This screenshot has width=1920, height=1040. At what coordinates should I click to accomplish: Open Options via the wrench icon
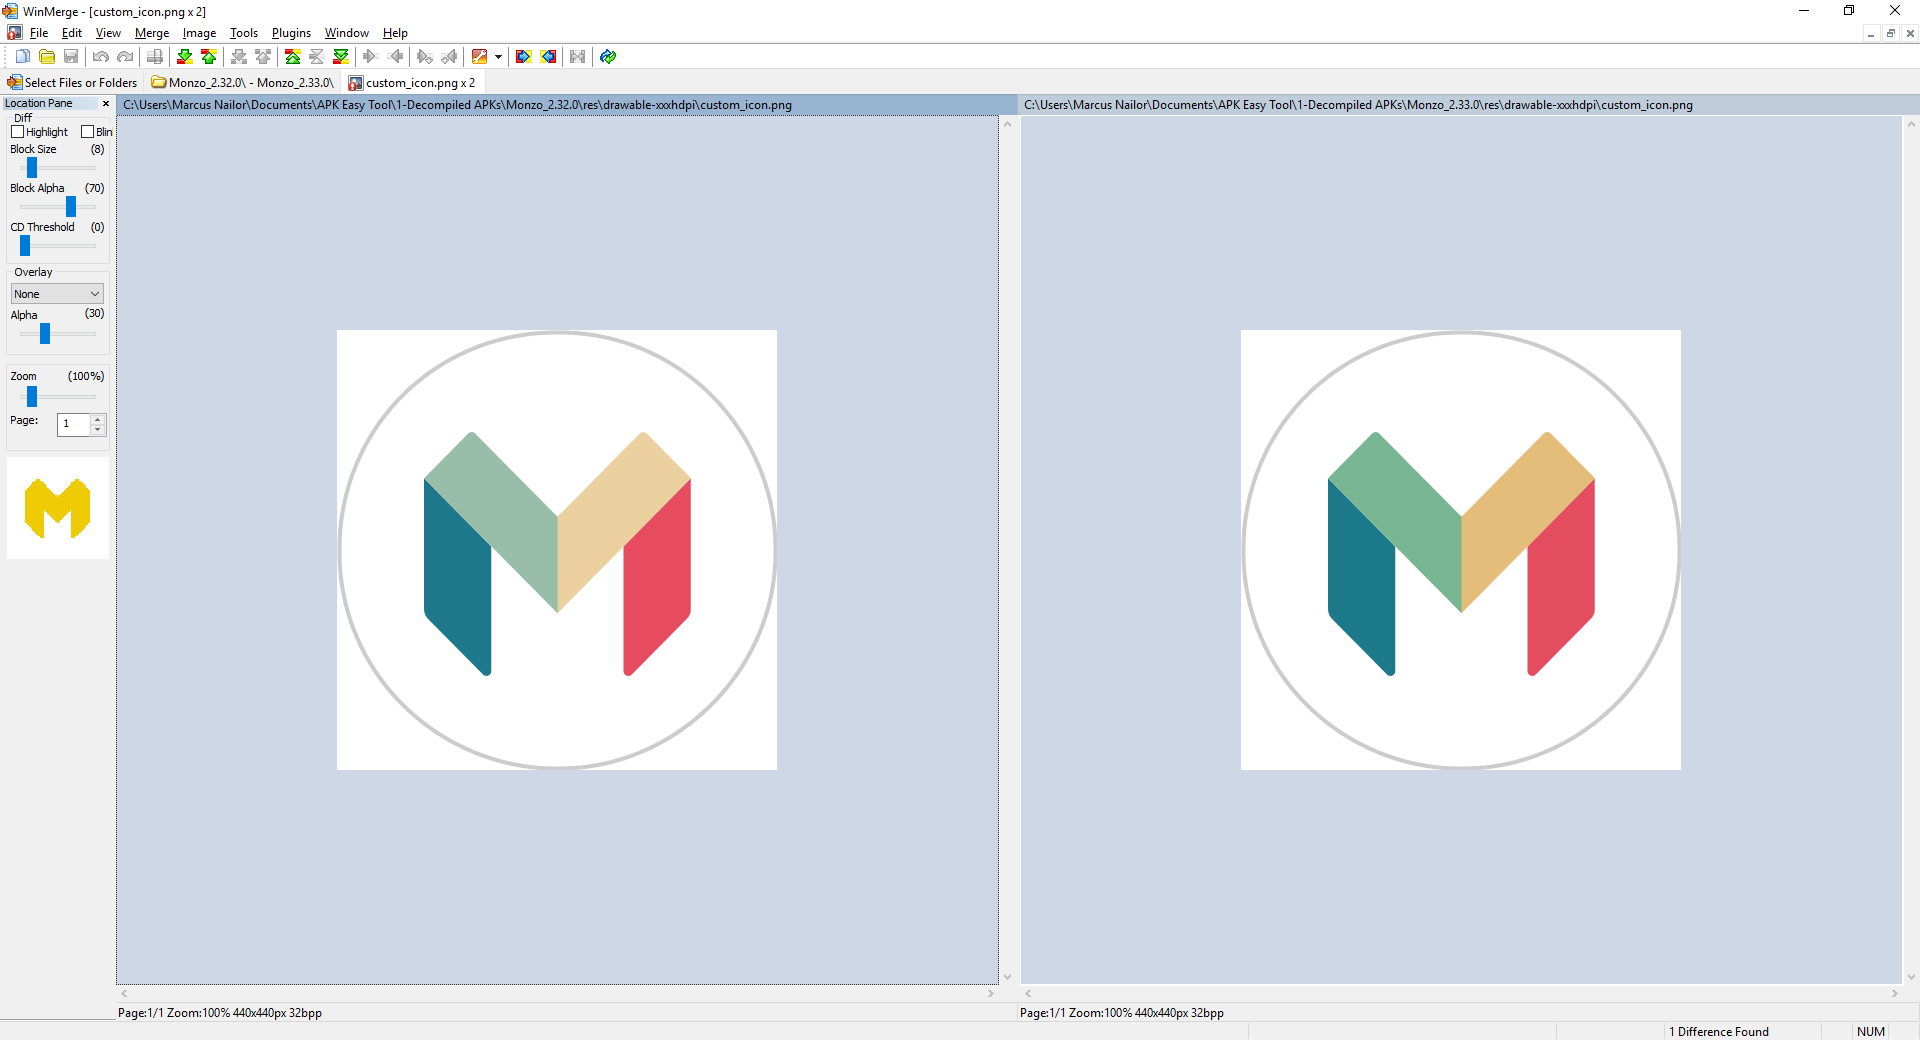click(480, 57)
